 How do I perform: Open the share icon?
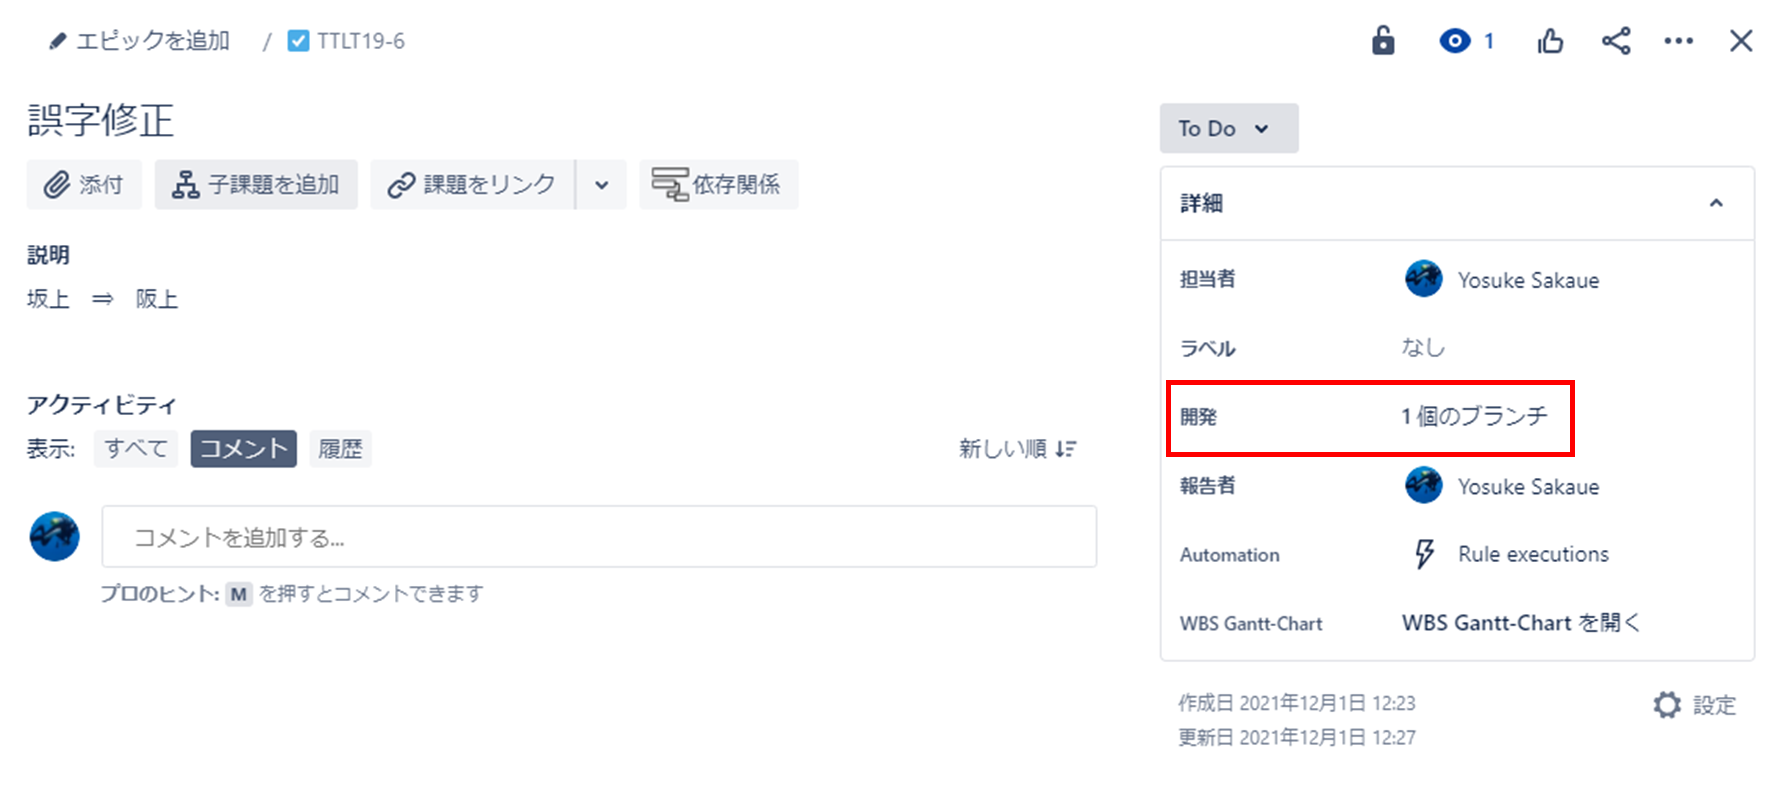tap(1617, 41)
